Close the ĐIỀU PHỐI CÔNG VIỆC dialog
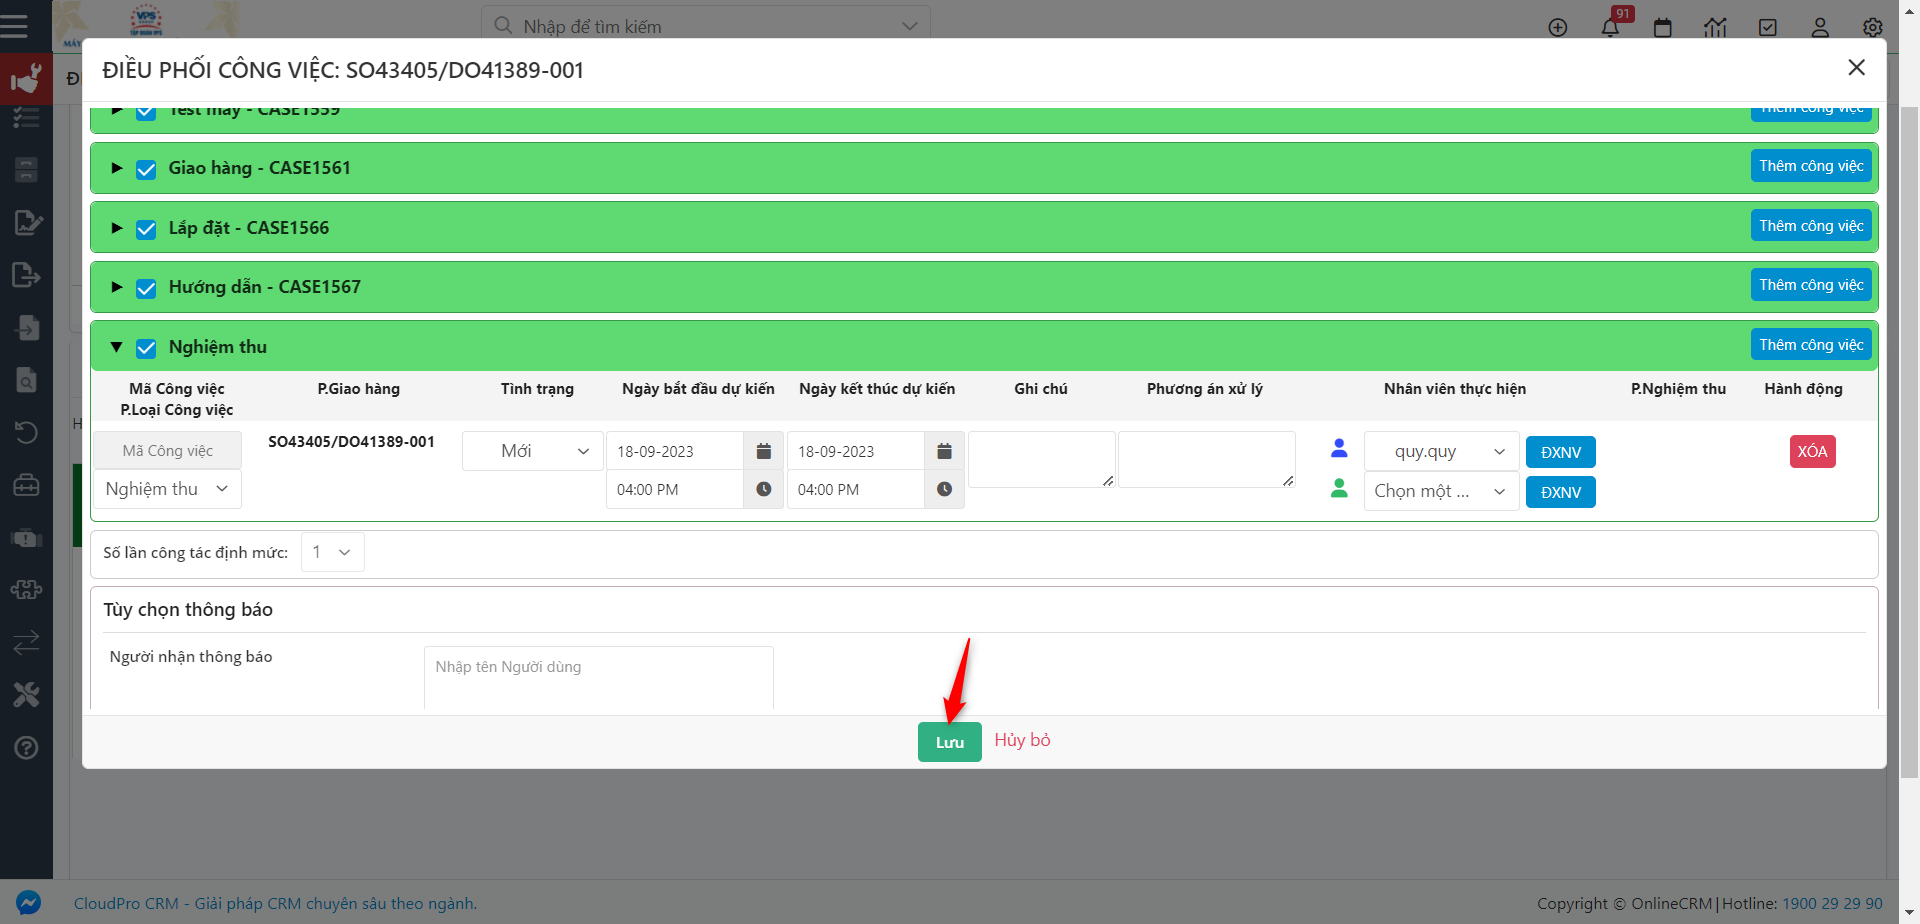The width and height of the screenshot is (1920, 924). tap(1856, 67)
